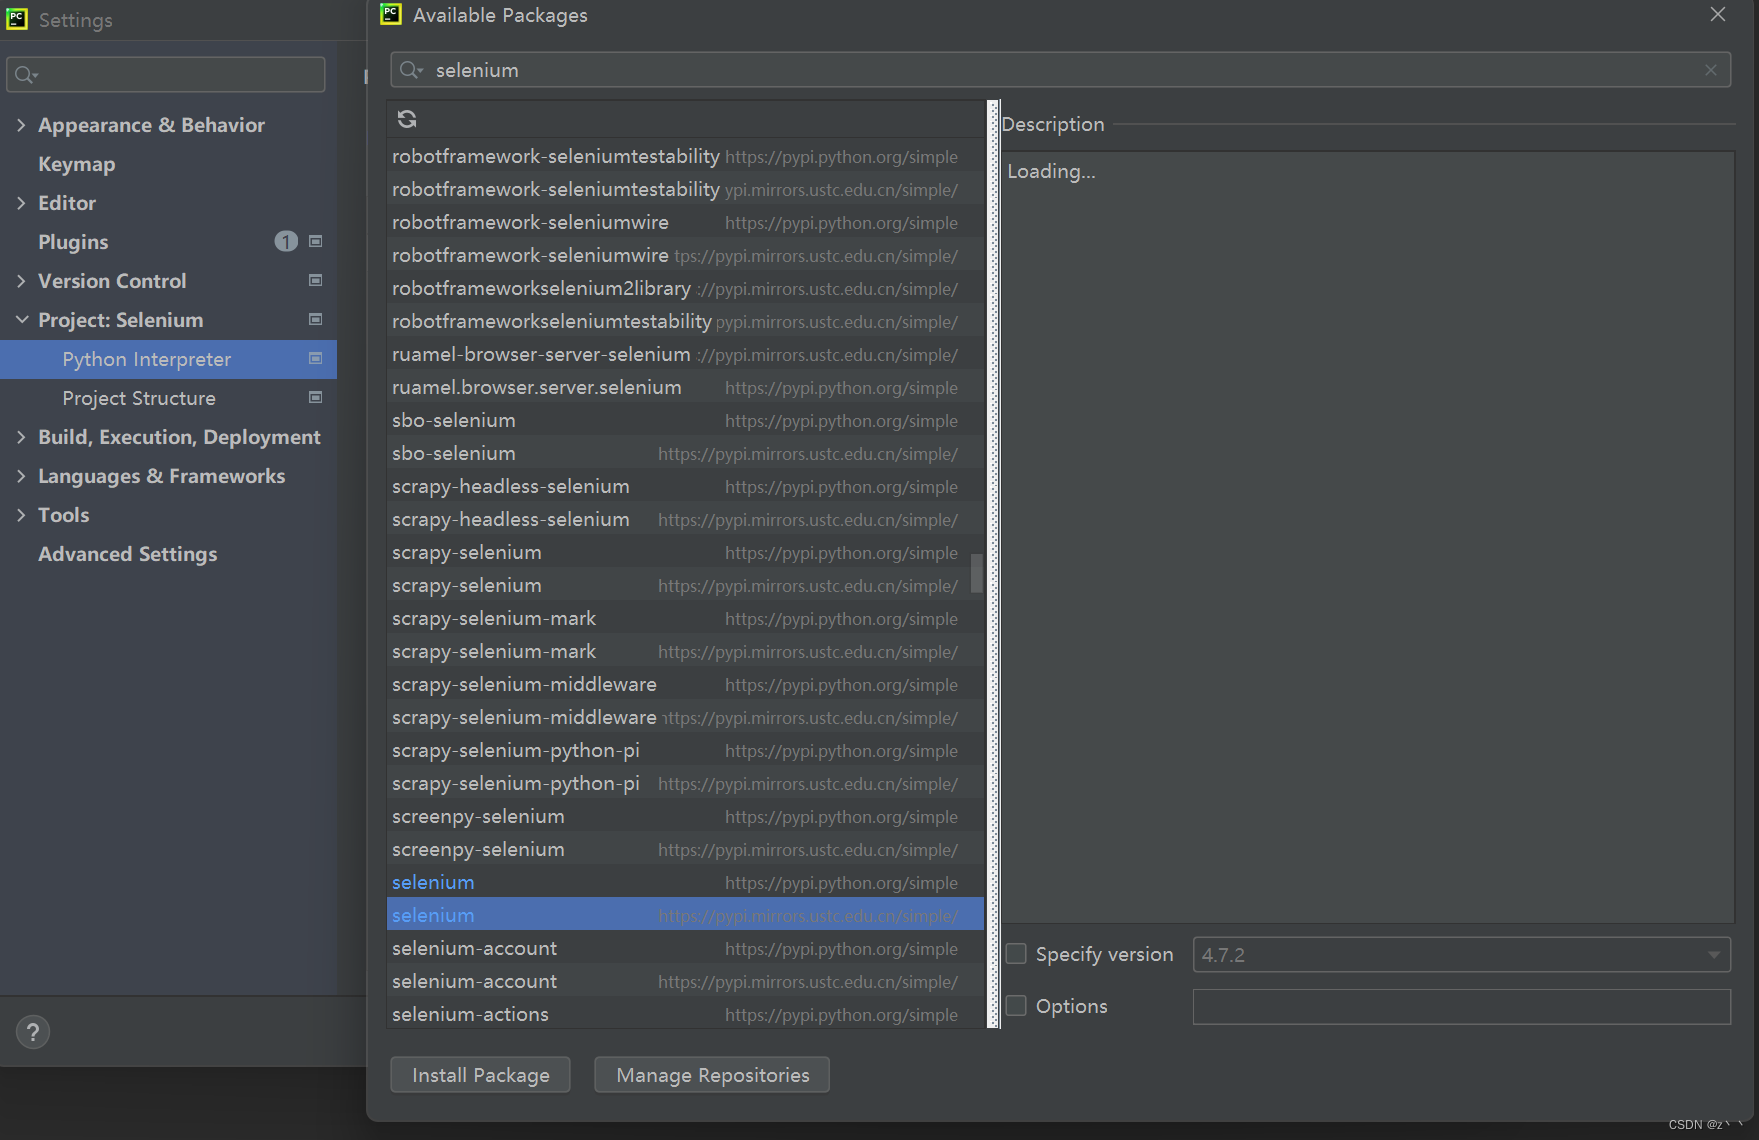Select scrapy-selenium-middleware from pypi.python.org
The height and width of the screenshot is (1140, 1759).
click(x=685, y=684)
